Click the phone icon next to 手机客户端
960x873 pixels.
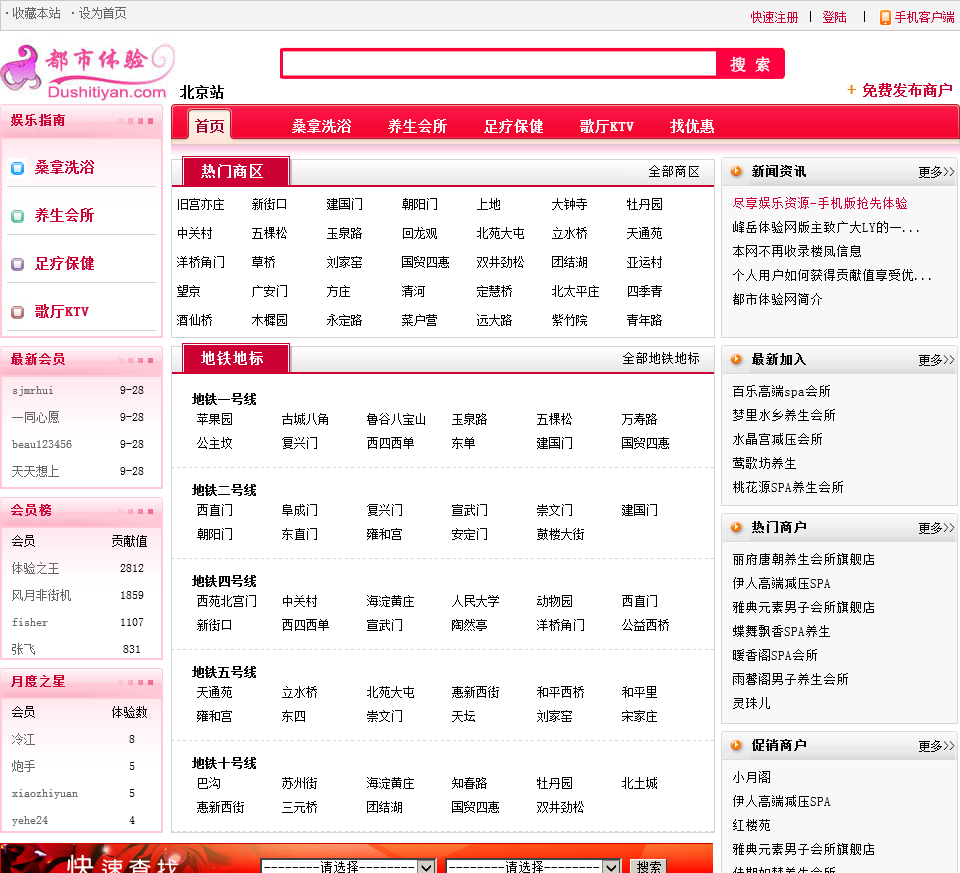pos(885,18)
